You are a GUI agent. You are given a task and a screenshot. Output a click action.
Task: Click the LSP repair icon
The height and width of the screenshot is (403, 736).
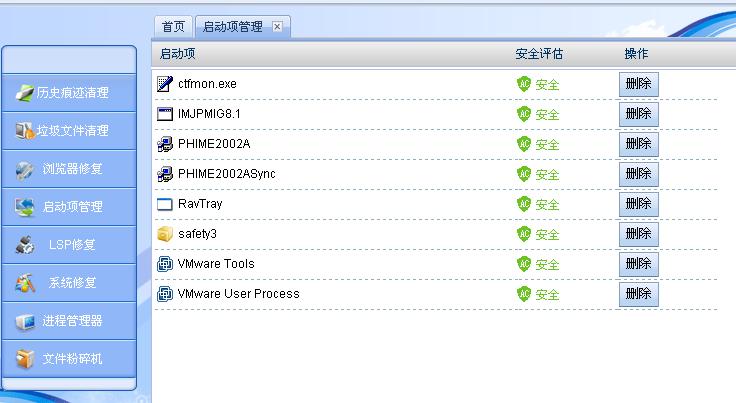coord(25,245)
